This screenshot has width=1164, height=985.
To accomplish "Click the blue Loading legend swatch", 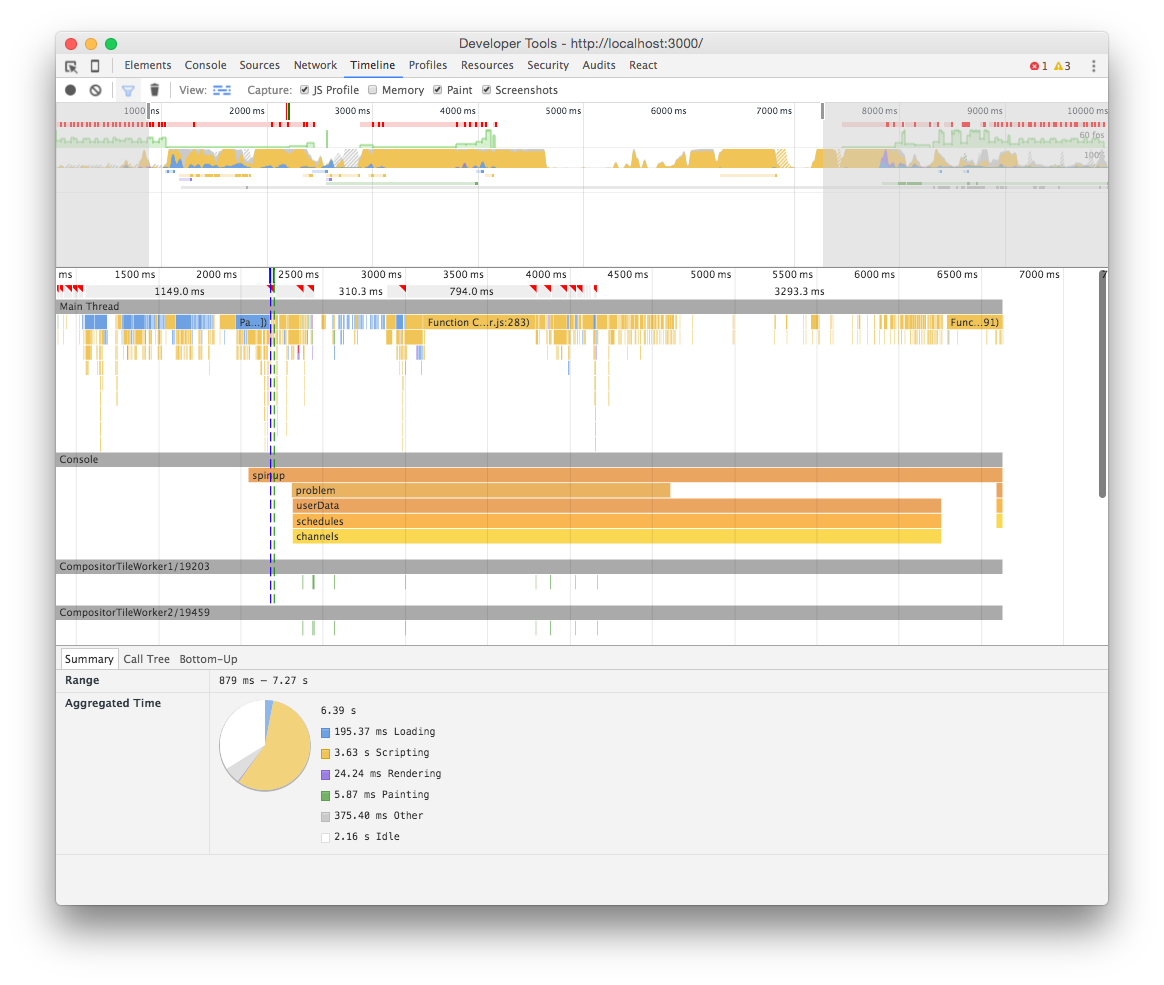I will [x=325, y=733].
